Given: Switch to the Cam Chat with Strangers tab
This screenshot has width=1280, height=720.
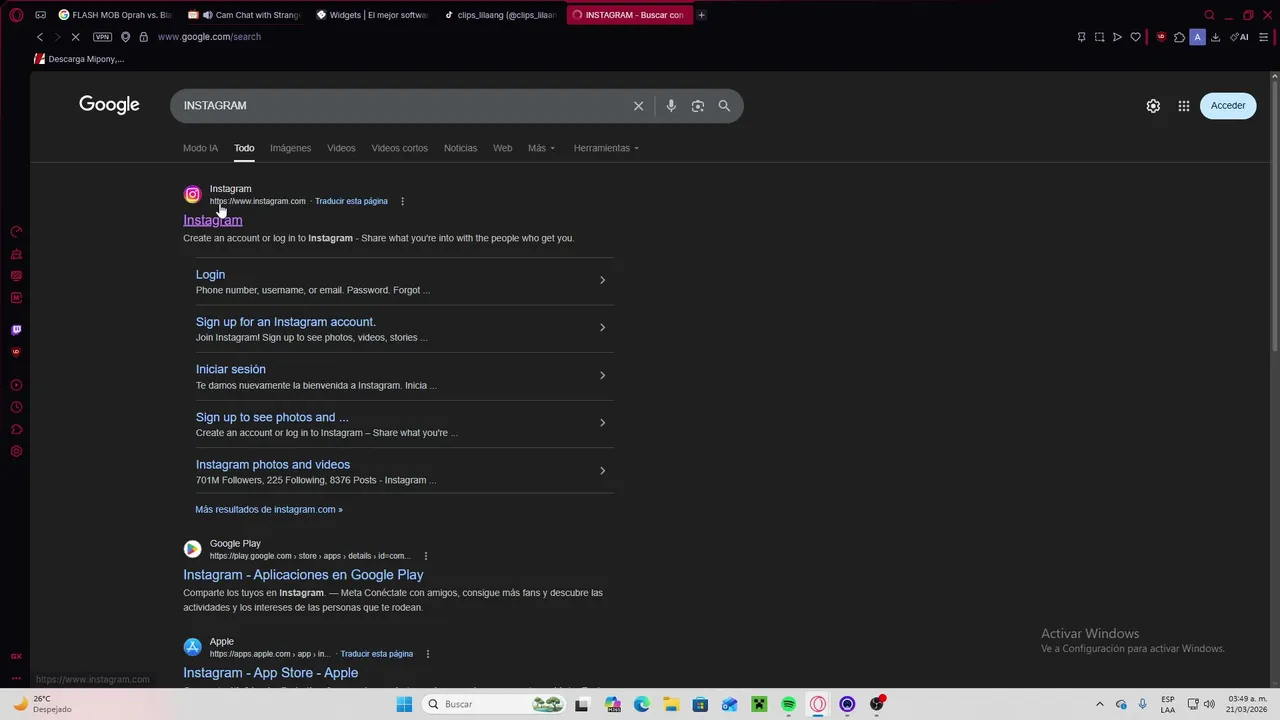Looking at the screenshot, I should (x=245, y=15).
